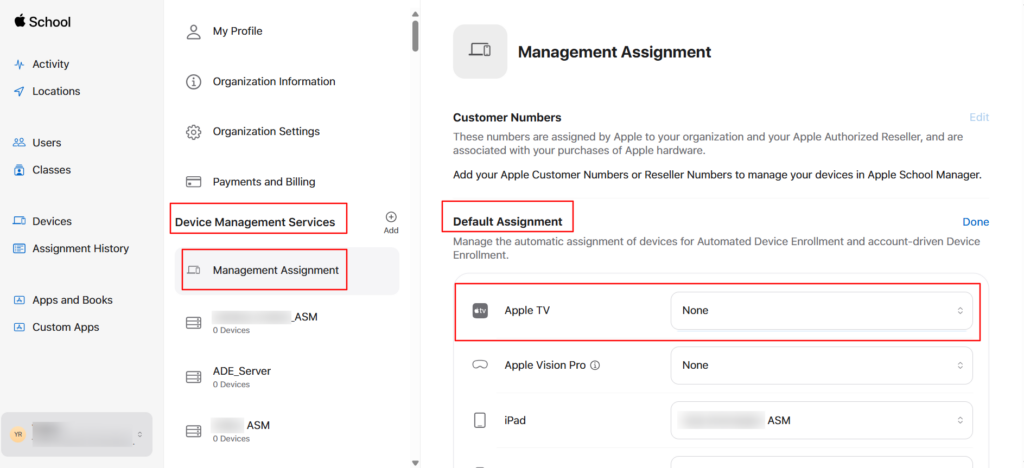Click the Apple Vision Pro headset icon

[480, 366]
